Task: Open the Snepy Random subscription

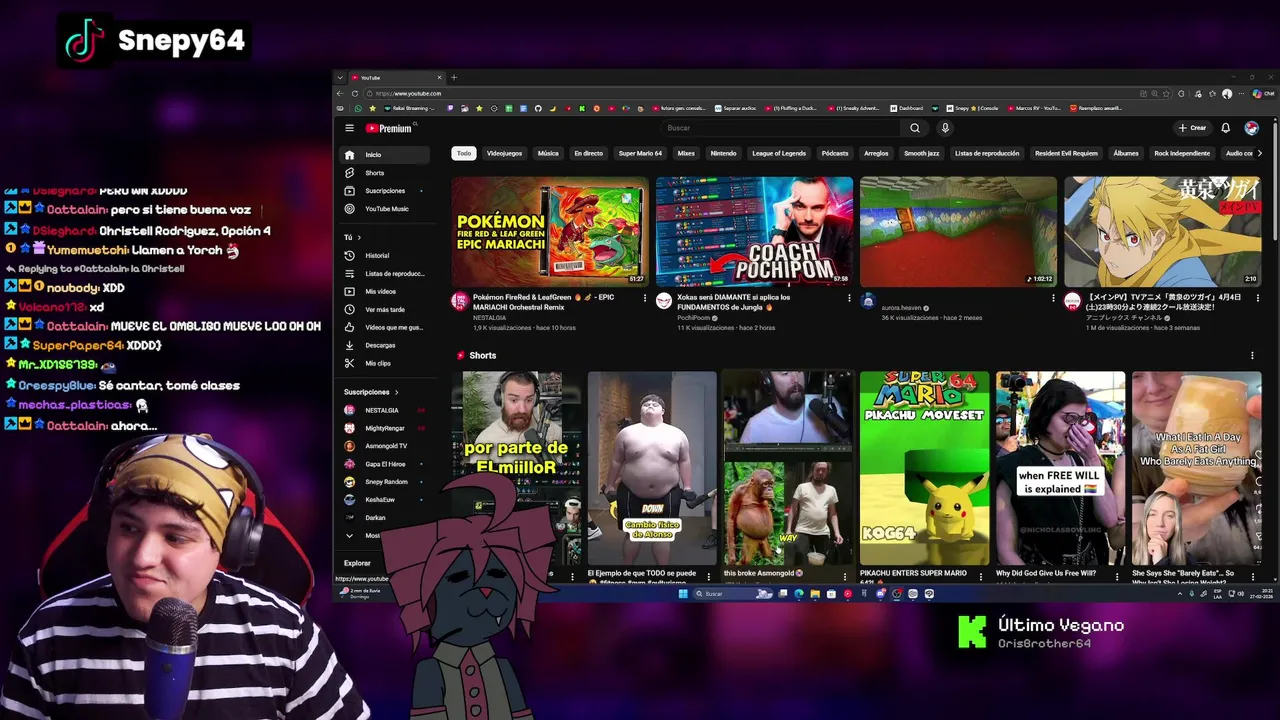Action: point(385,482)
